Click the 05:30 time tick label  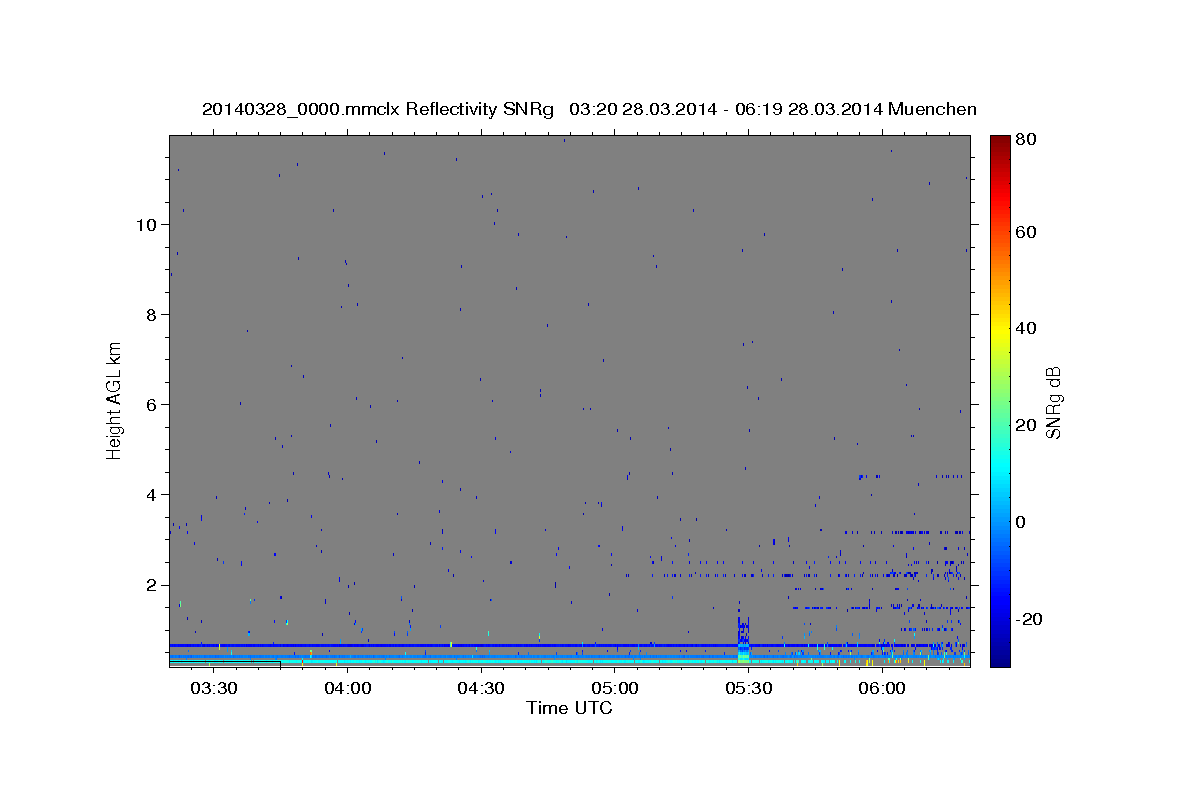click(748, 688)
